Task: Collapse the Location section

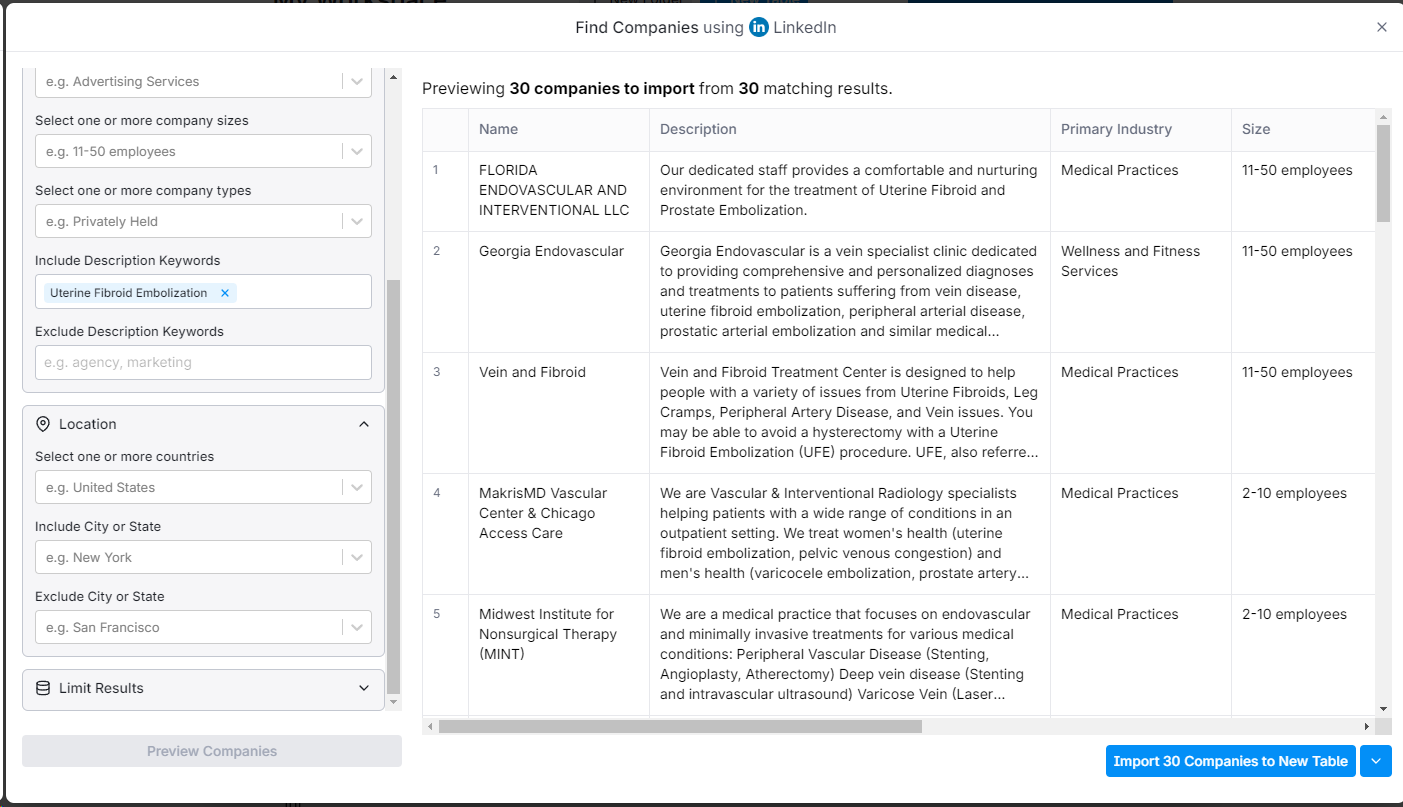Action: [364, 424]
